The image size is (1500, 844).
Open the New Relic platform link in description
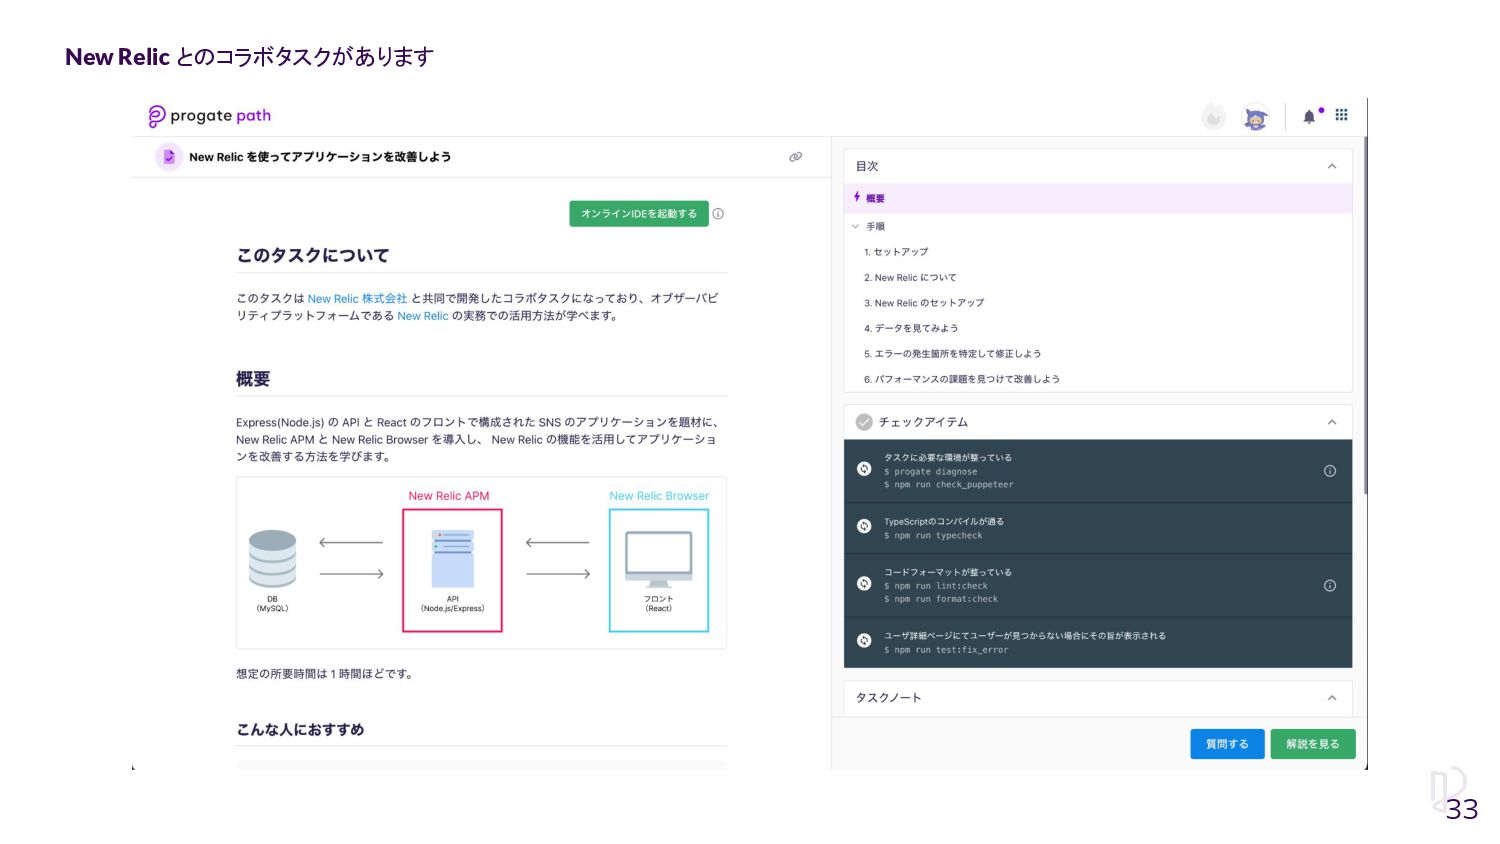[423, 316]
